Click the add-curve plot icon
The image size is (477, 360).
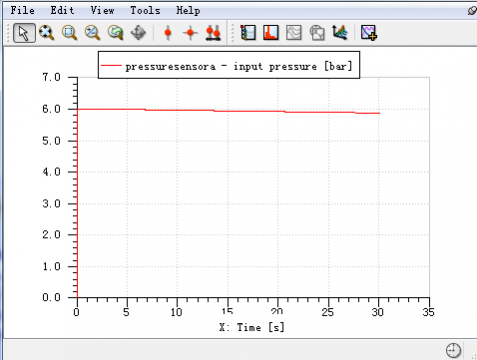[369, 33]
